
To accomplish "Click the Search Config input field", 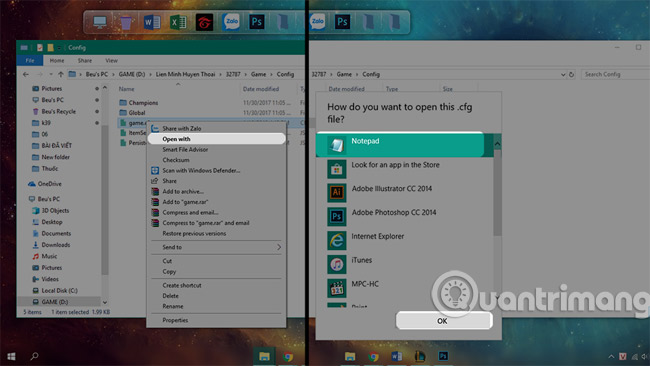I will pos(615,75).
